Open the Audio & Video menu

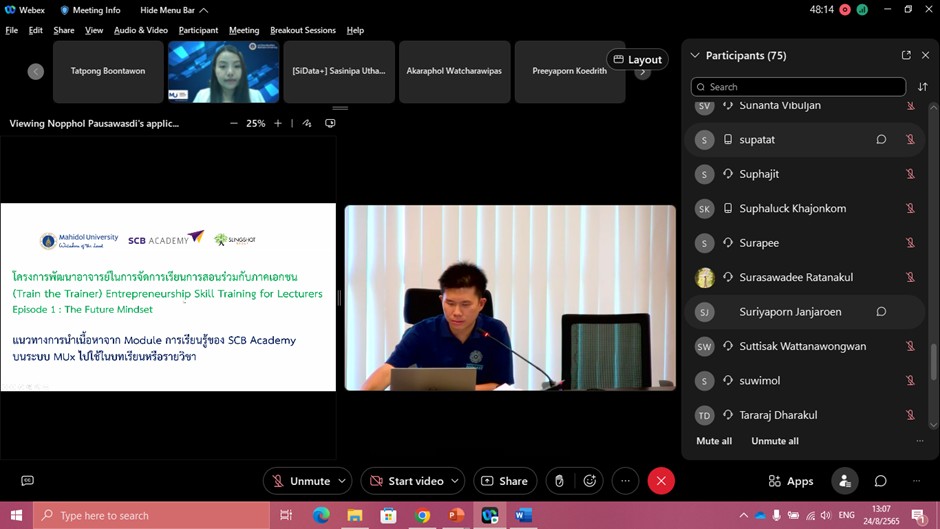[140, 30]
